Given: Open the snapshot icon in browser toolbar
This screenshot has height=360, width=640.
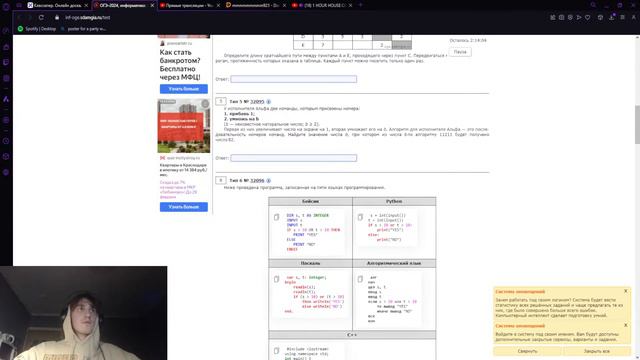Looking at the screenshot, I should [561, 18].
